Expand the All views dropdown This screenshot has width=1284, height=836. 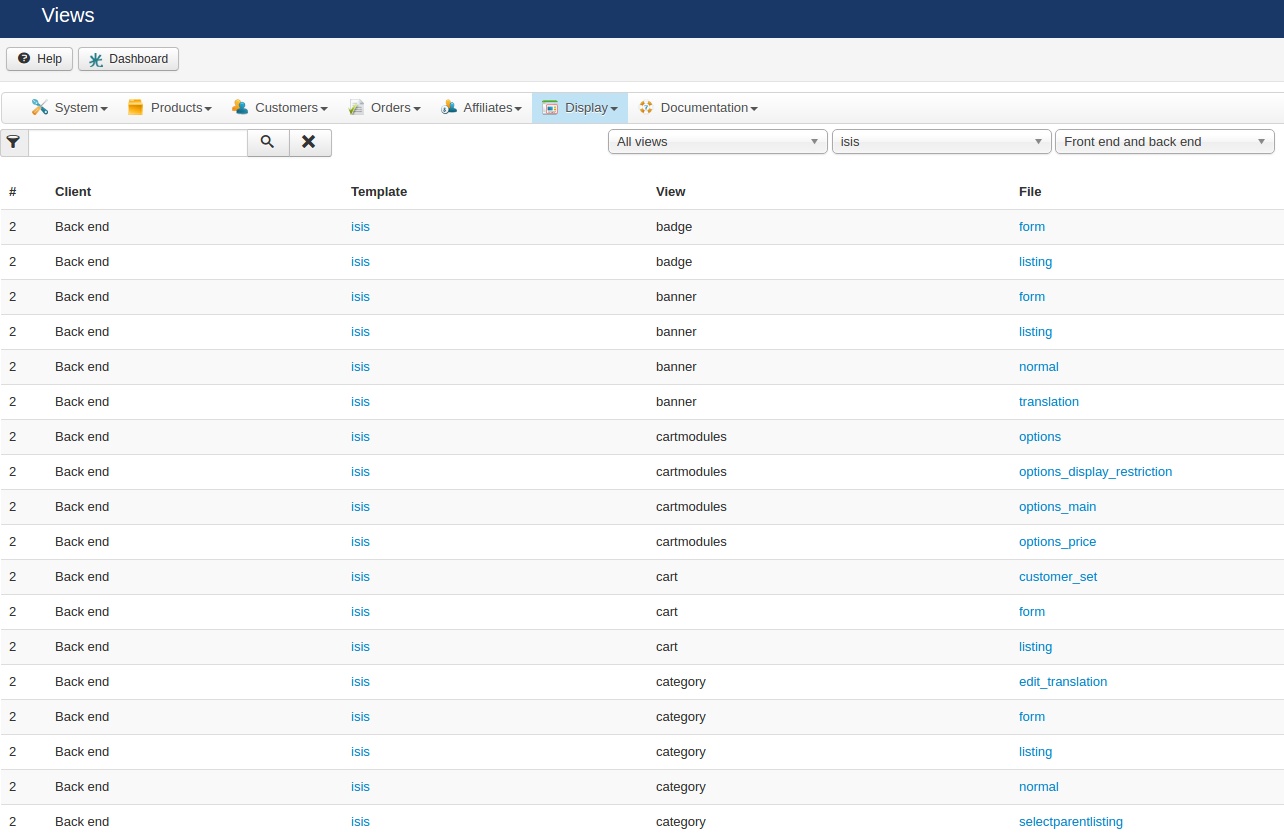717,142
